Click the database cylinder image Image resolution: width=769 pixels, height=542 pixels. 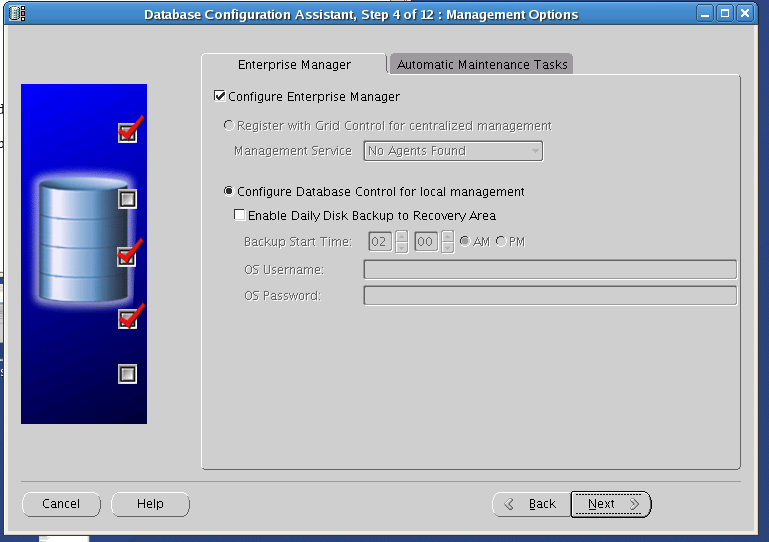(79, 240)
